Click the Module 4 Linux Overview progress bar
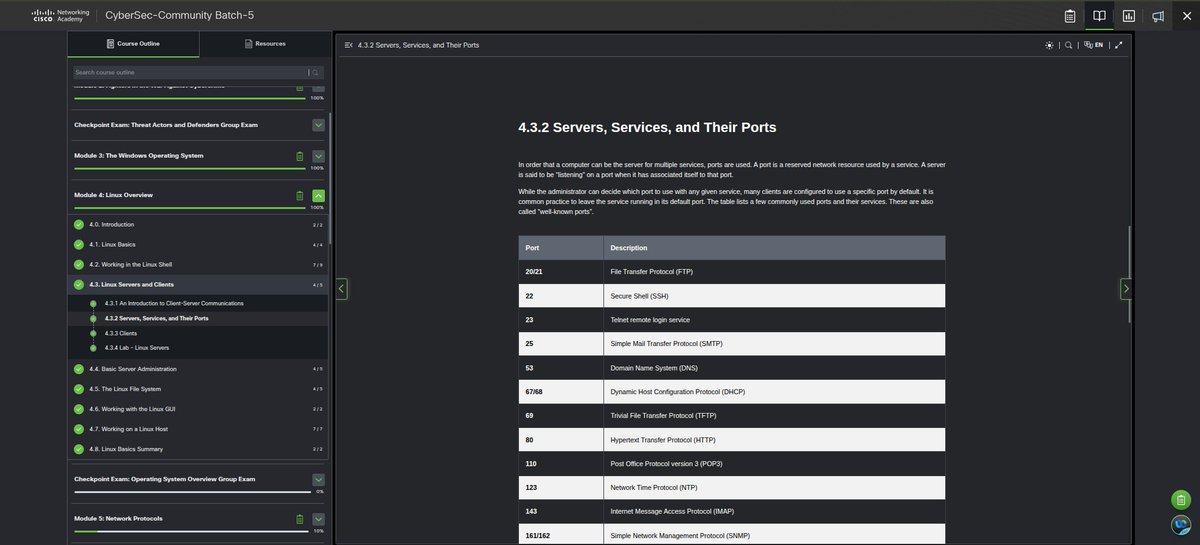This screenshot has width=1200, height=545. (x=192, y=208)
